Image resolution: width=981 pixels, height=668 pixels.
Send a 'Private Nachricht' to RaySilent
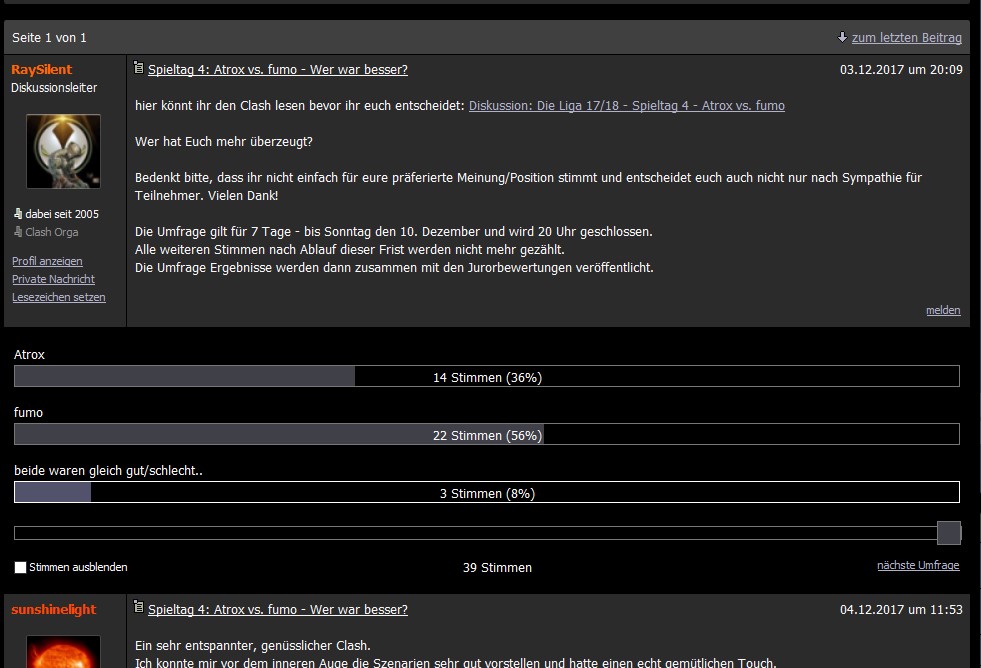click(53, 279)
